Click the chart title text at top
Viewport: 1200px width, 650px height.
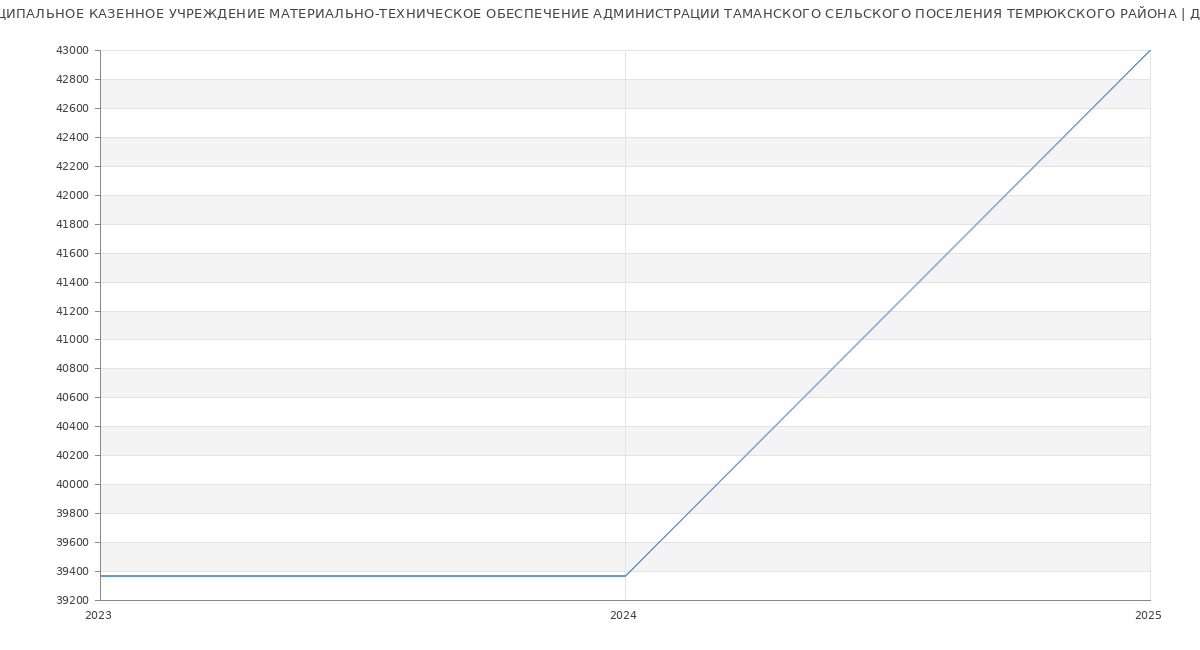pyautogui.click(x=600, y=14)
